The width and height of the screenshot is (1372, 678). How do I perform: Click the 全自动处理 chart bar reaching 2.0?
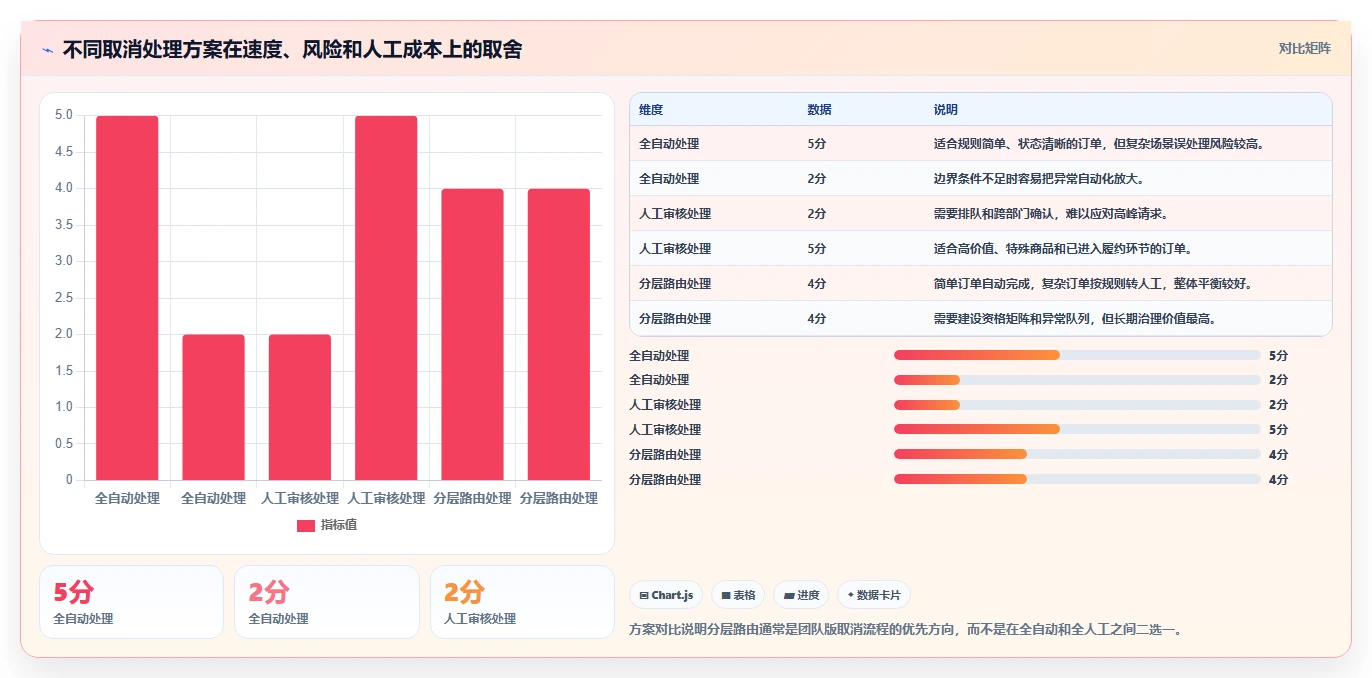coord(213,407)
